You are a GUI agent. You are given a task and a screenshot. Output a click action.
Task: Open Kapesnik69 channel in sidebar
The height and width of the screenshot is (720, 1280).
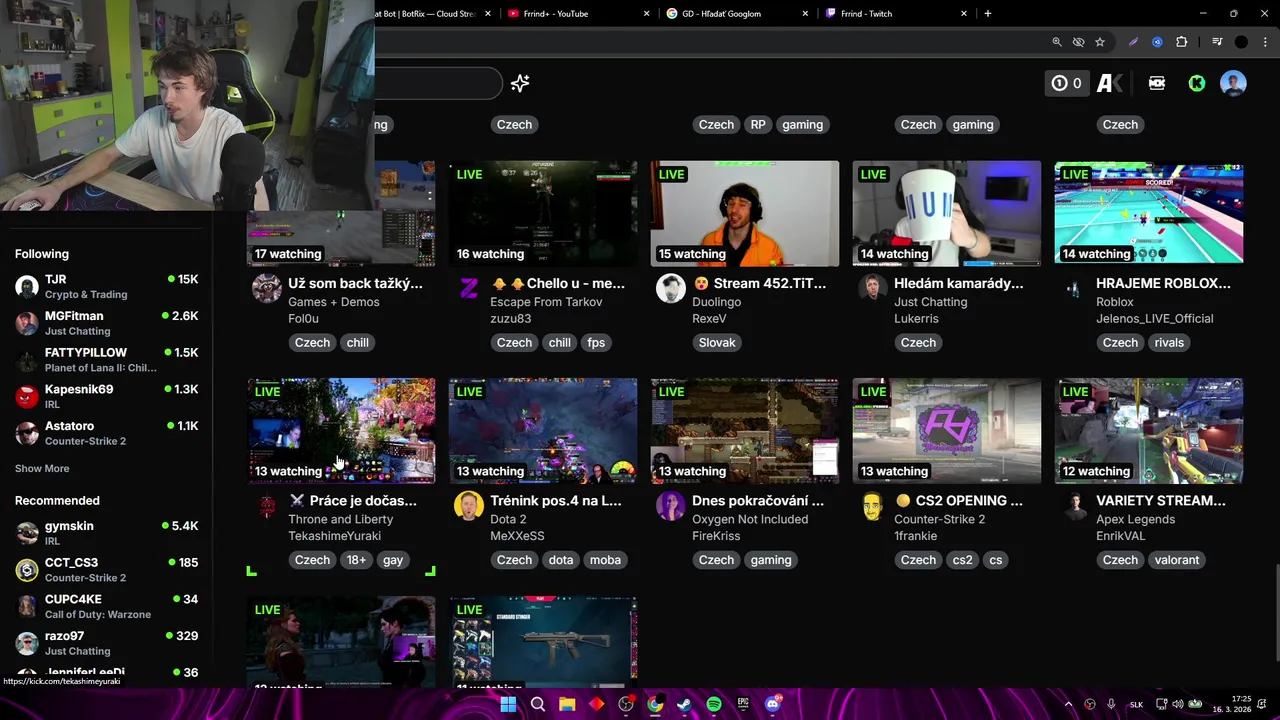click(x=106, y=397)
